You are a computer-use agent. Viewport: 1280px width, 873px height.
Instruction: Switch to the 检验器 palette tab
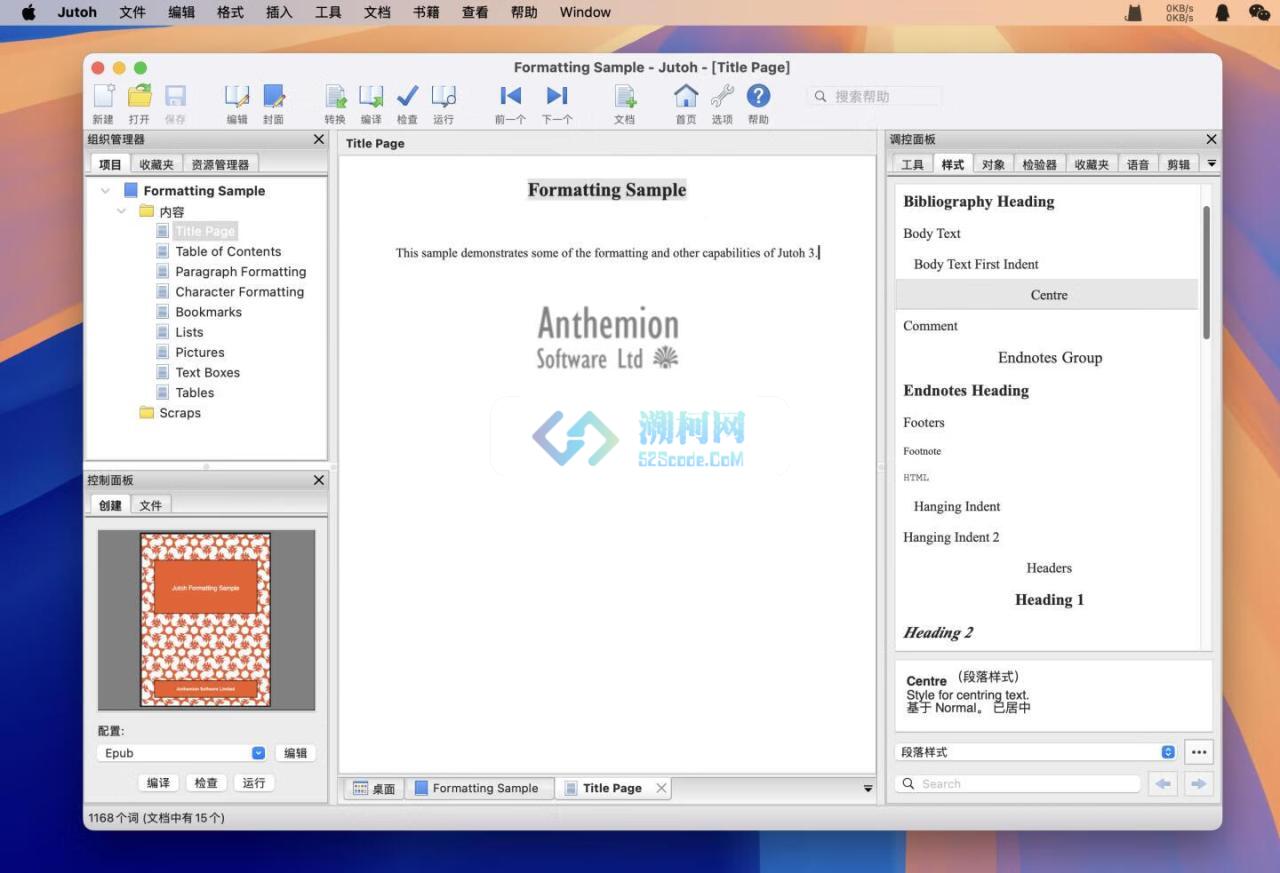[1039, 164]
